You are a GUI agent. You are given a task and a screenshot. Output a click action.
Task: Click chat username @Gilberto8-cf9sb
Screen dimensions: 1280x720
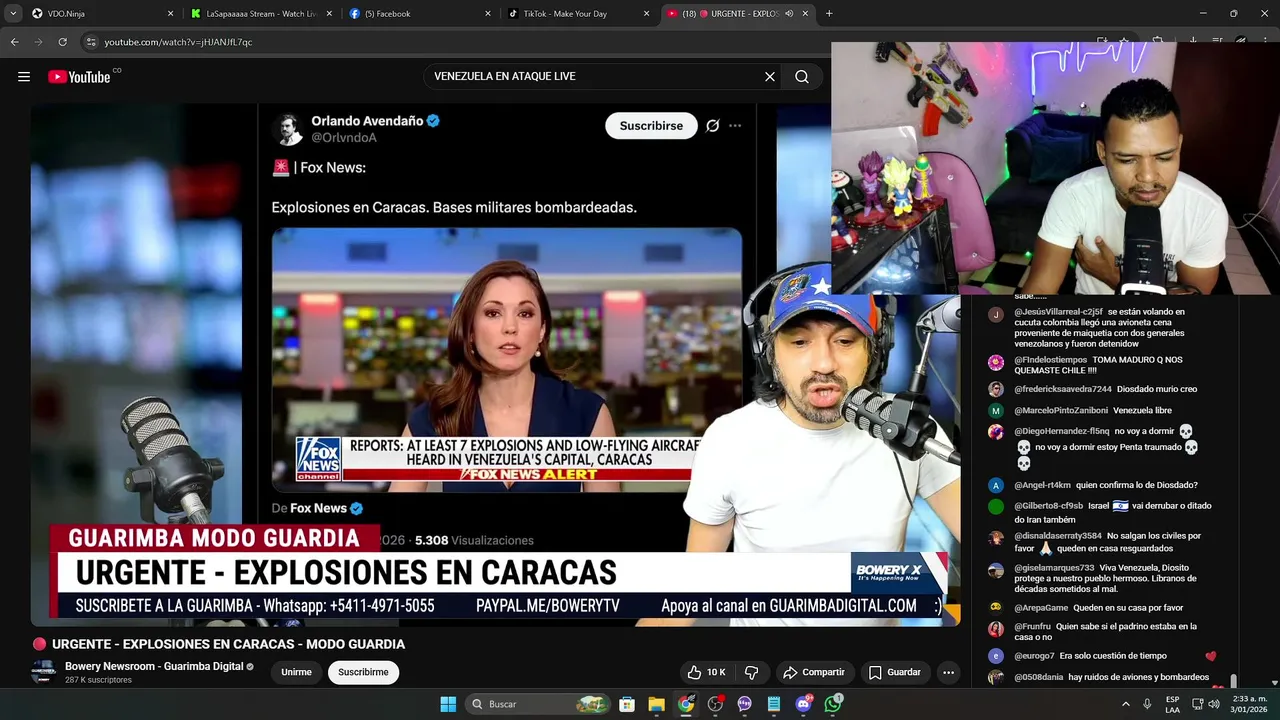[x=1048, y=506]
